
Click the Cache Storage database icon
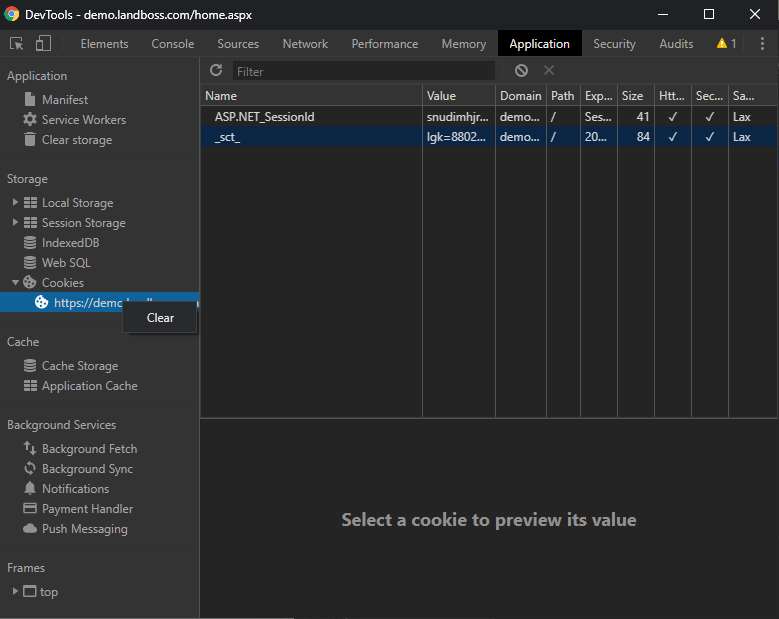pos(30,366)
